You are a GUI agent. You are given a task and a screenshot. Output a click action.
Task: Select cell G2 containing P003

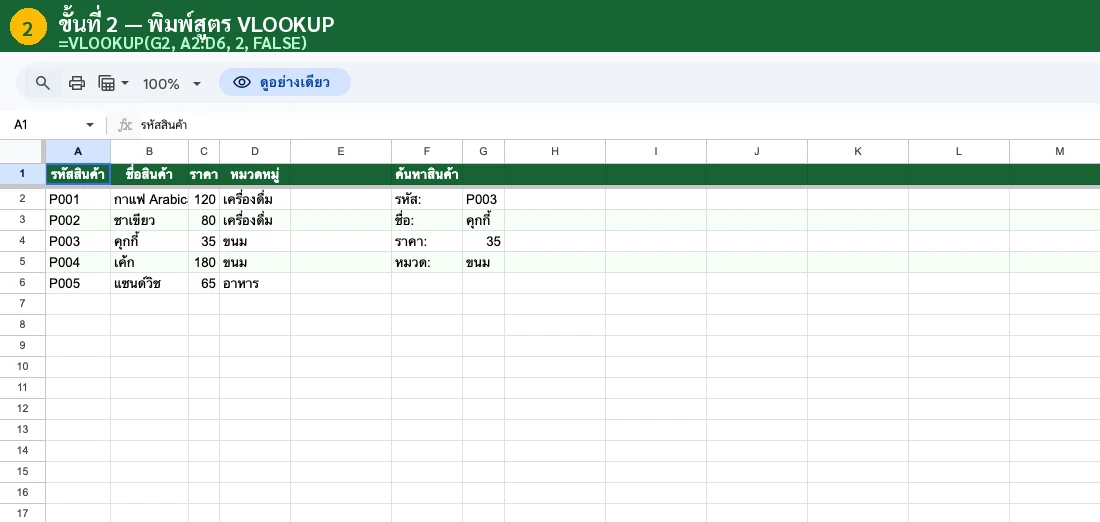483,199
